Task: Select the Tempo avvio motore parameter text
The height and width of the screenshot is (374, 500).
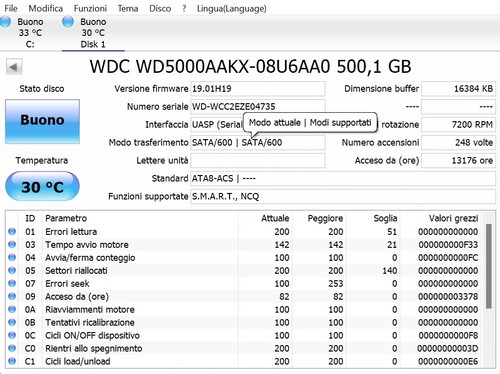Action: [x=87, y=244]
